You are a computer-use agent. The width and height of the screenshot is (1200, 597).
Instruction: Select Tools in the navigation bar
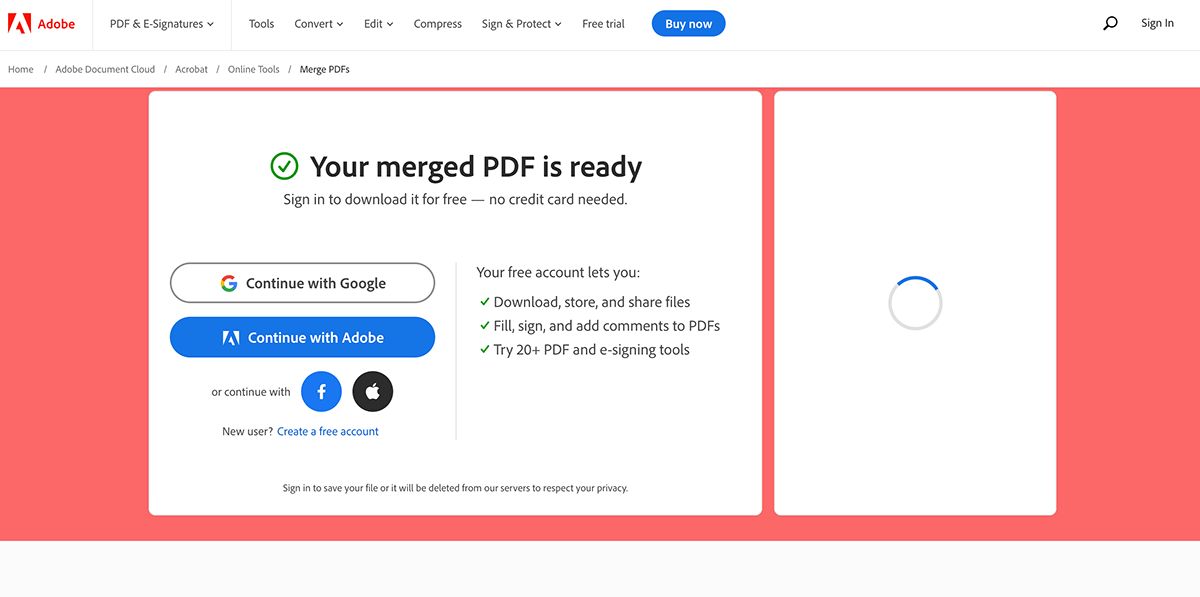[x=261, y=24]
